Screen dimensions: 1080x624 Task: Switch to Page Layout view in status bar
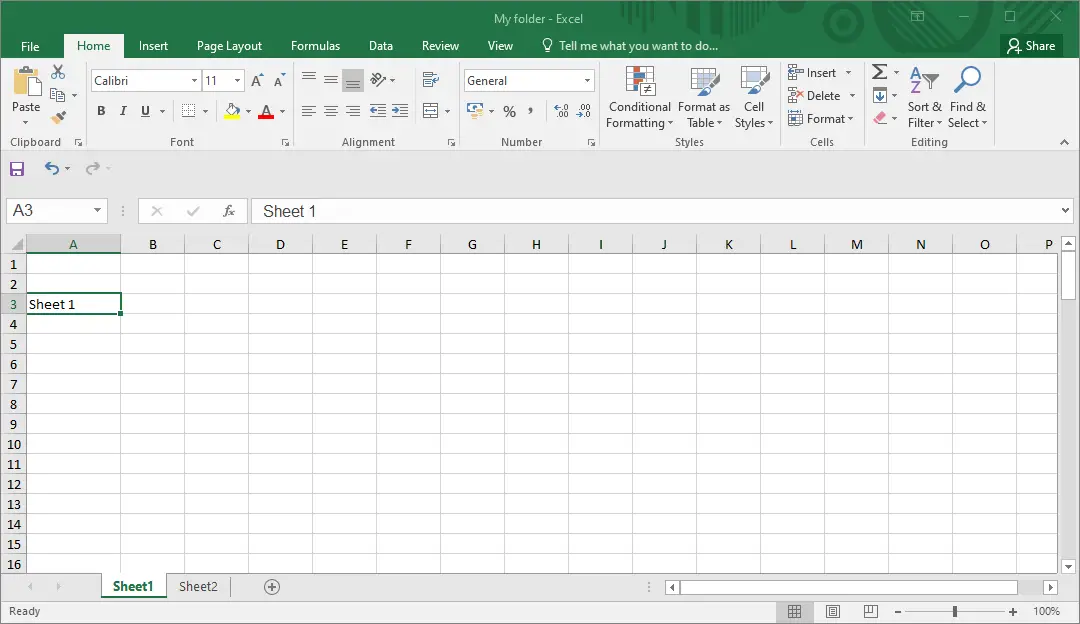click(833, 611)
